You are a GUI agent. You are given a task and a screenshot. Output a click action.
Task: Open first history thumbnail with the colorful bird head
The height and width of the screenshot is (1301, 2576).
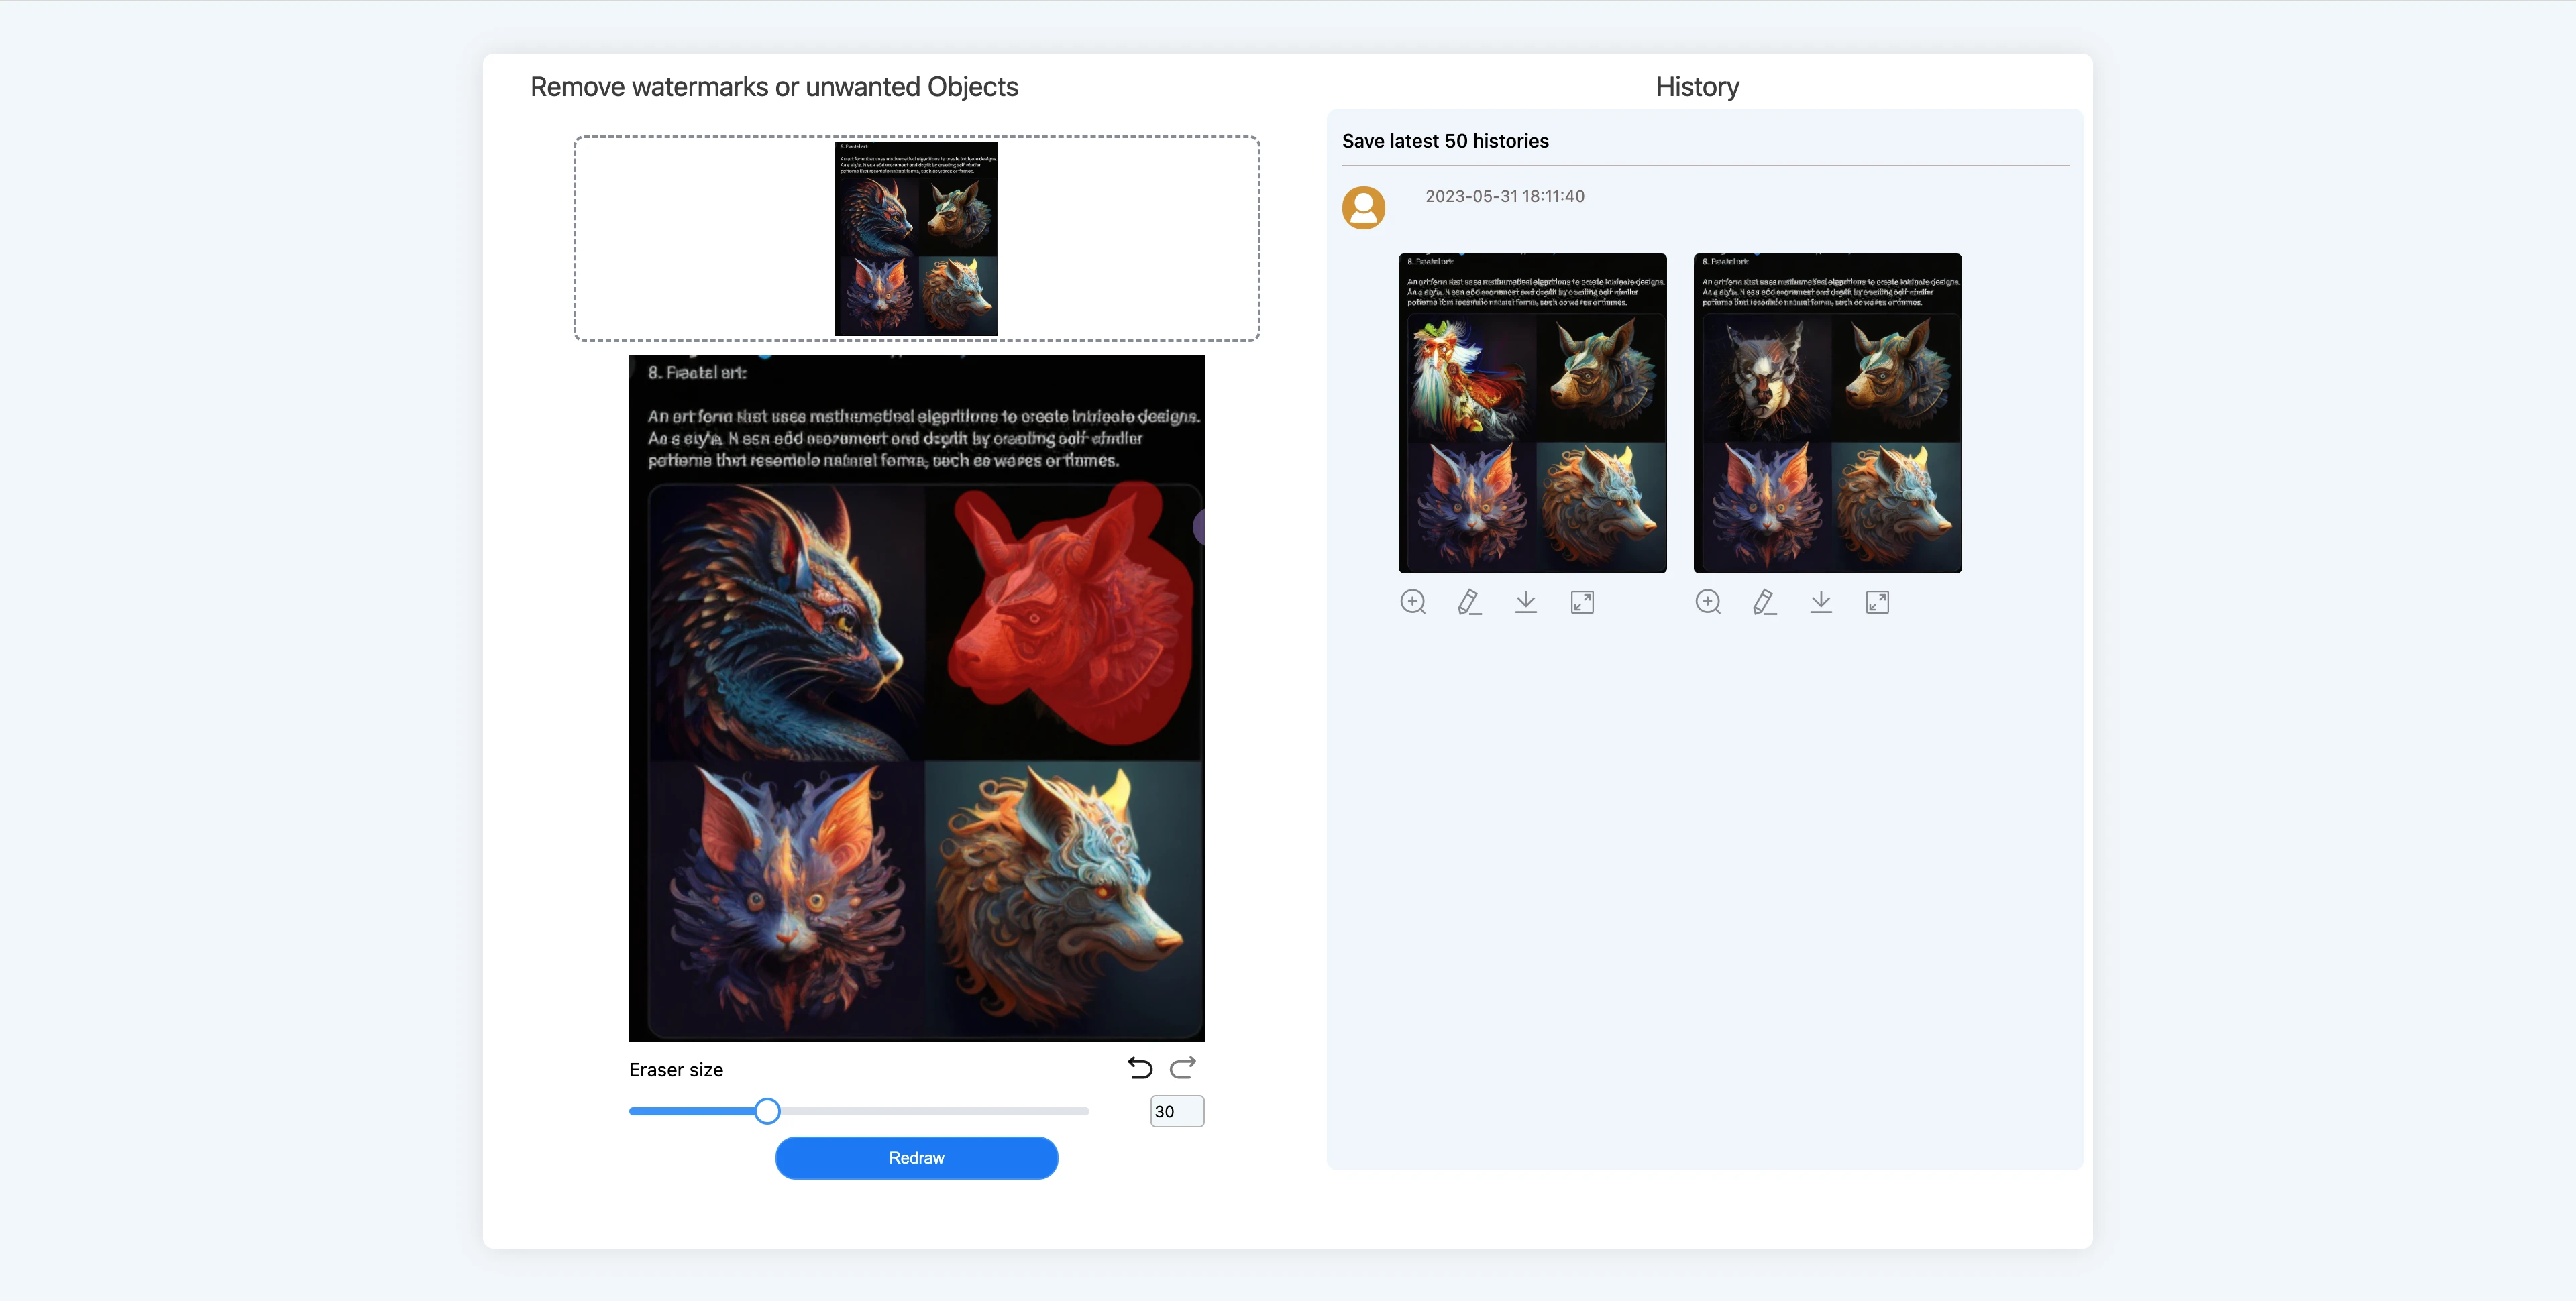(x=1532, y=413)
